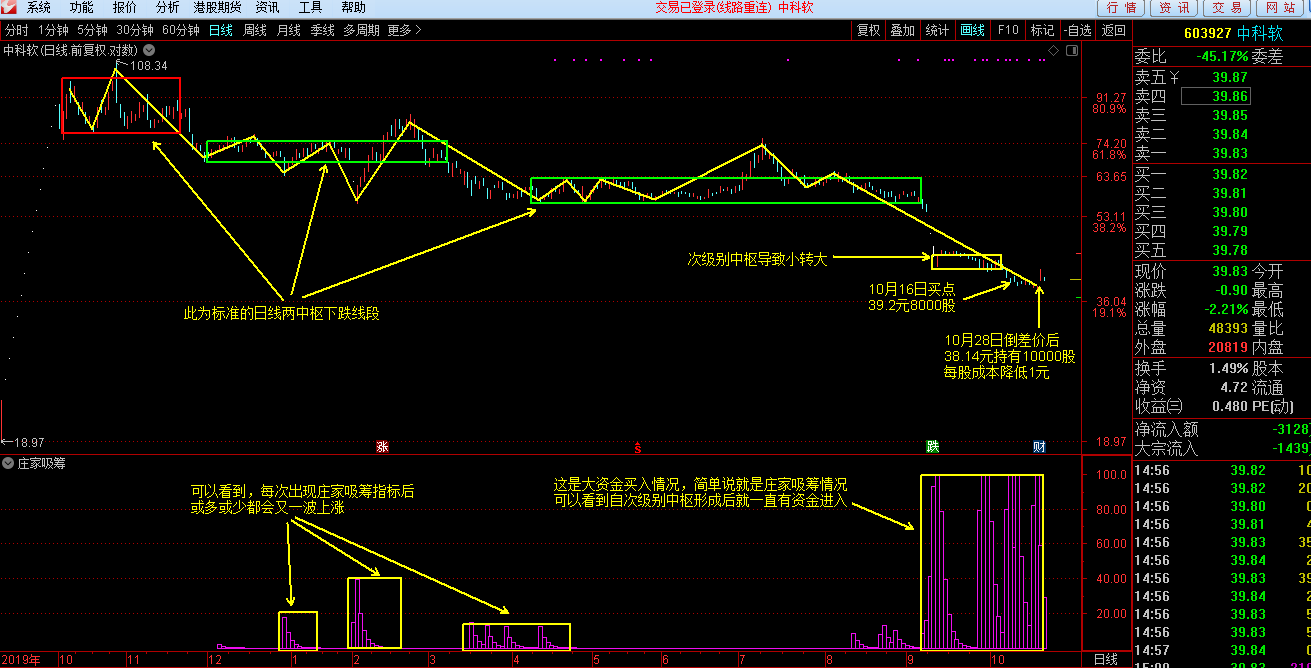Click the green 跌 event marker
The width and height of the screenshot is (1311, 668).
[x=932, y=447]
